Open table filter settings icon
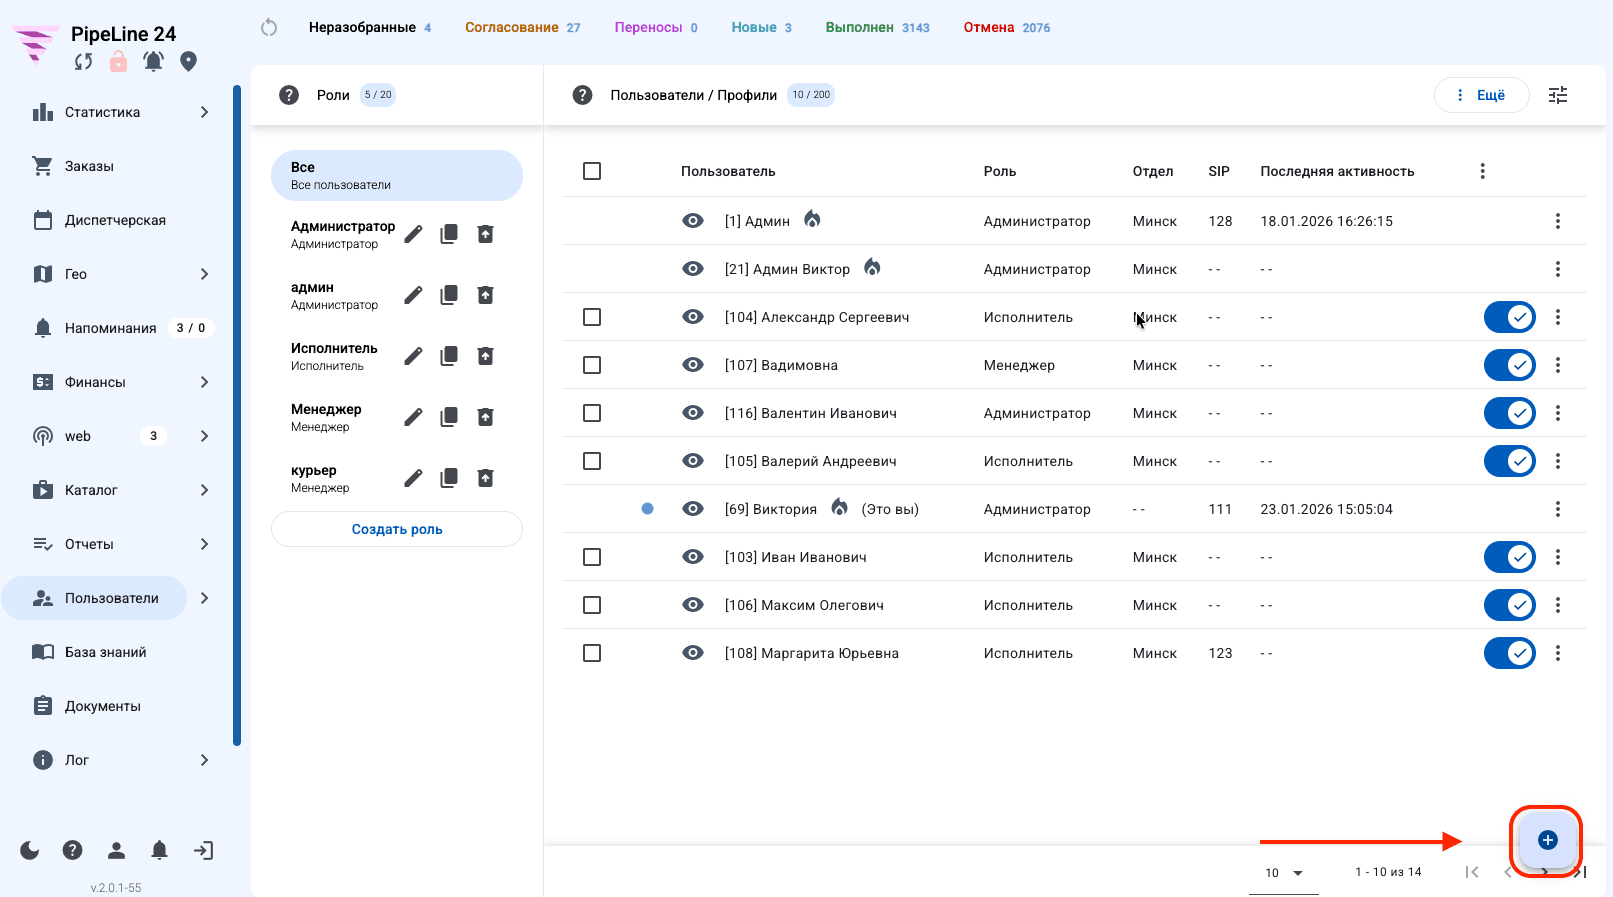The height and width of the screenshot is (897, 1613). pos(1558,95)
